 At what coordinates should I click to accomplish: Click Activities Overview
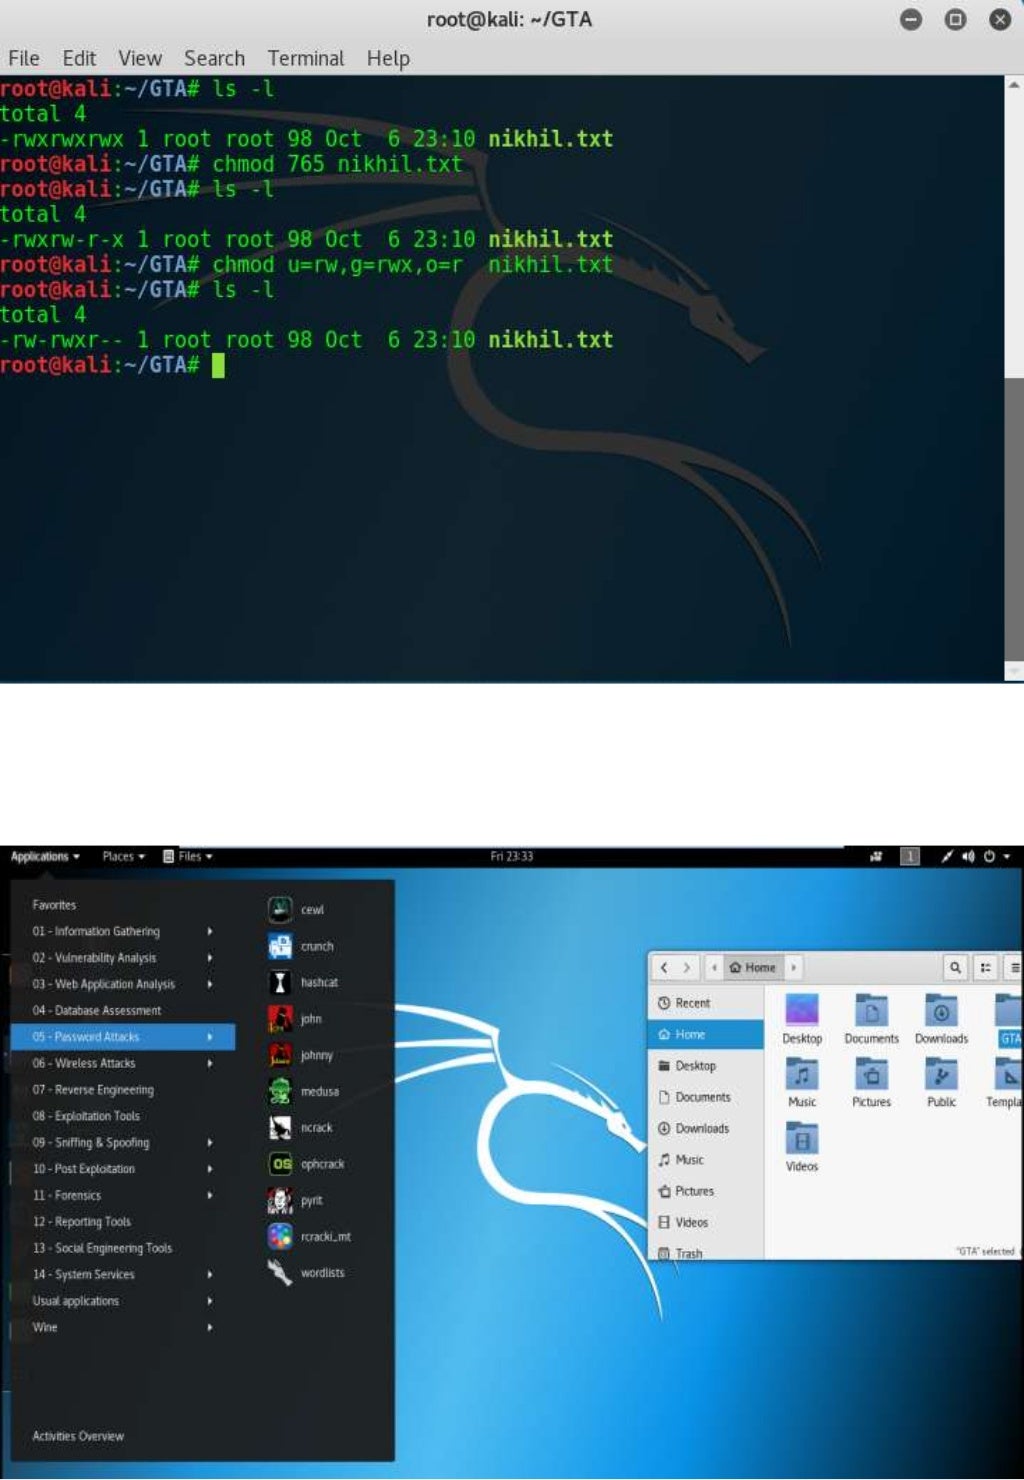tap(78, 1436)
